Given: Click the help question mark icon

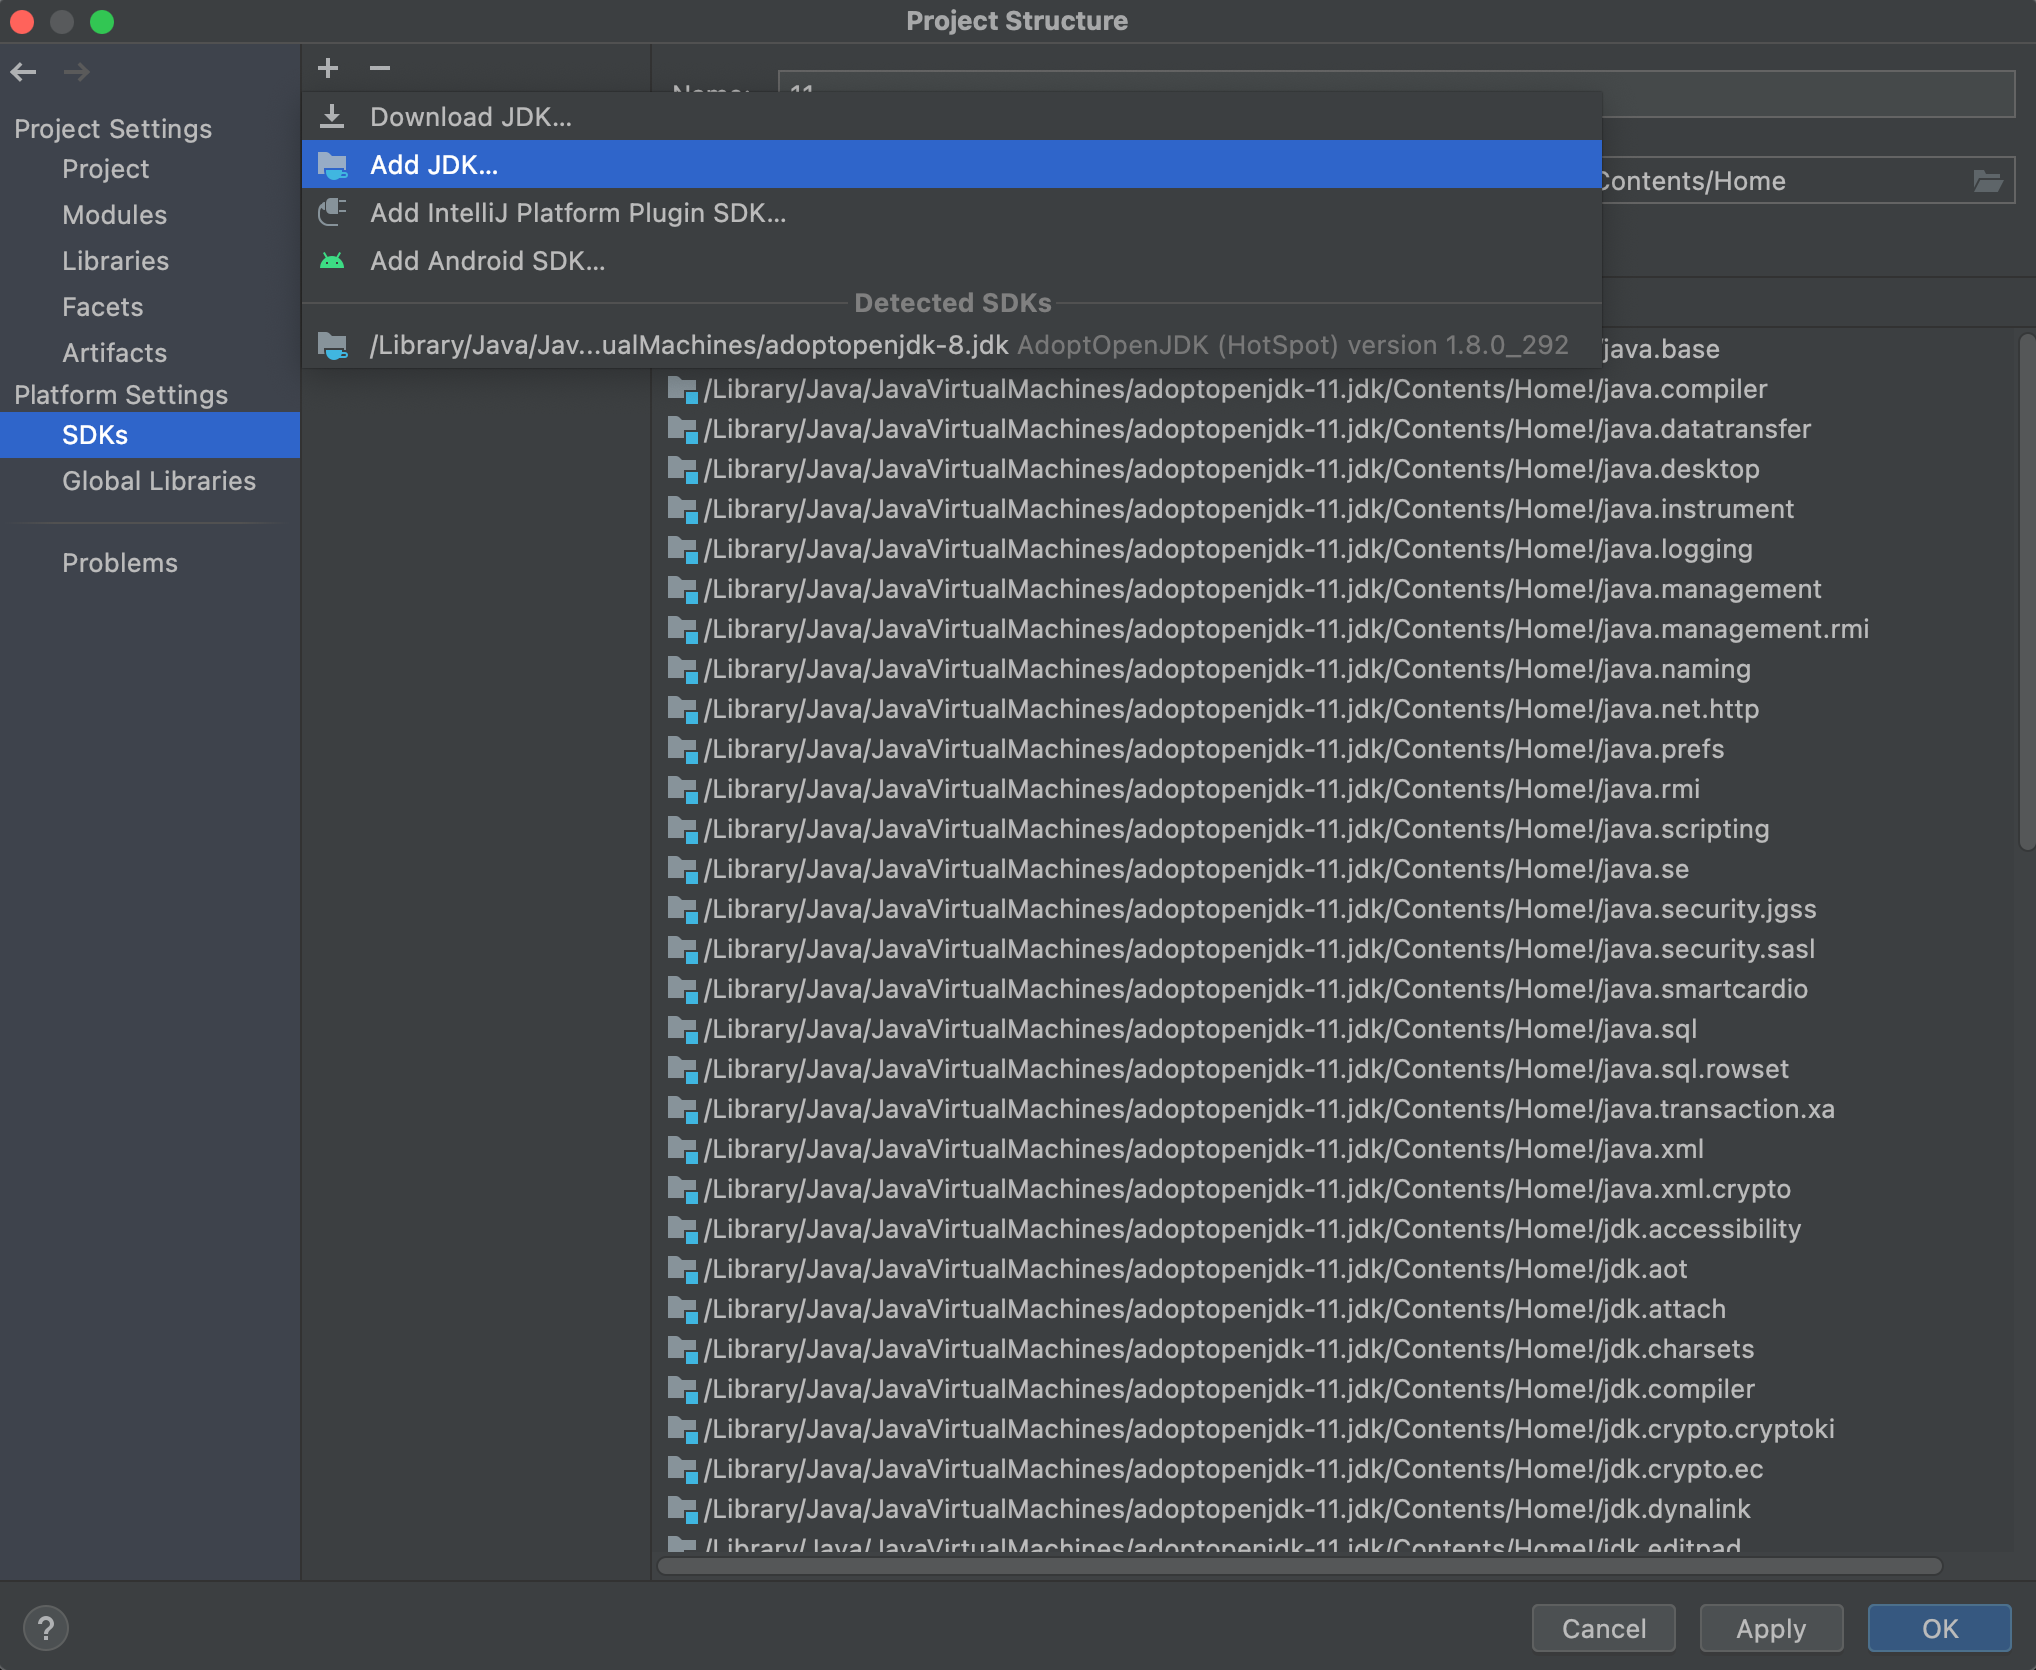Looking at the screenshot, I should (45, 1628).
